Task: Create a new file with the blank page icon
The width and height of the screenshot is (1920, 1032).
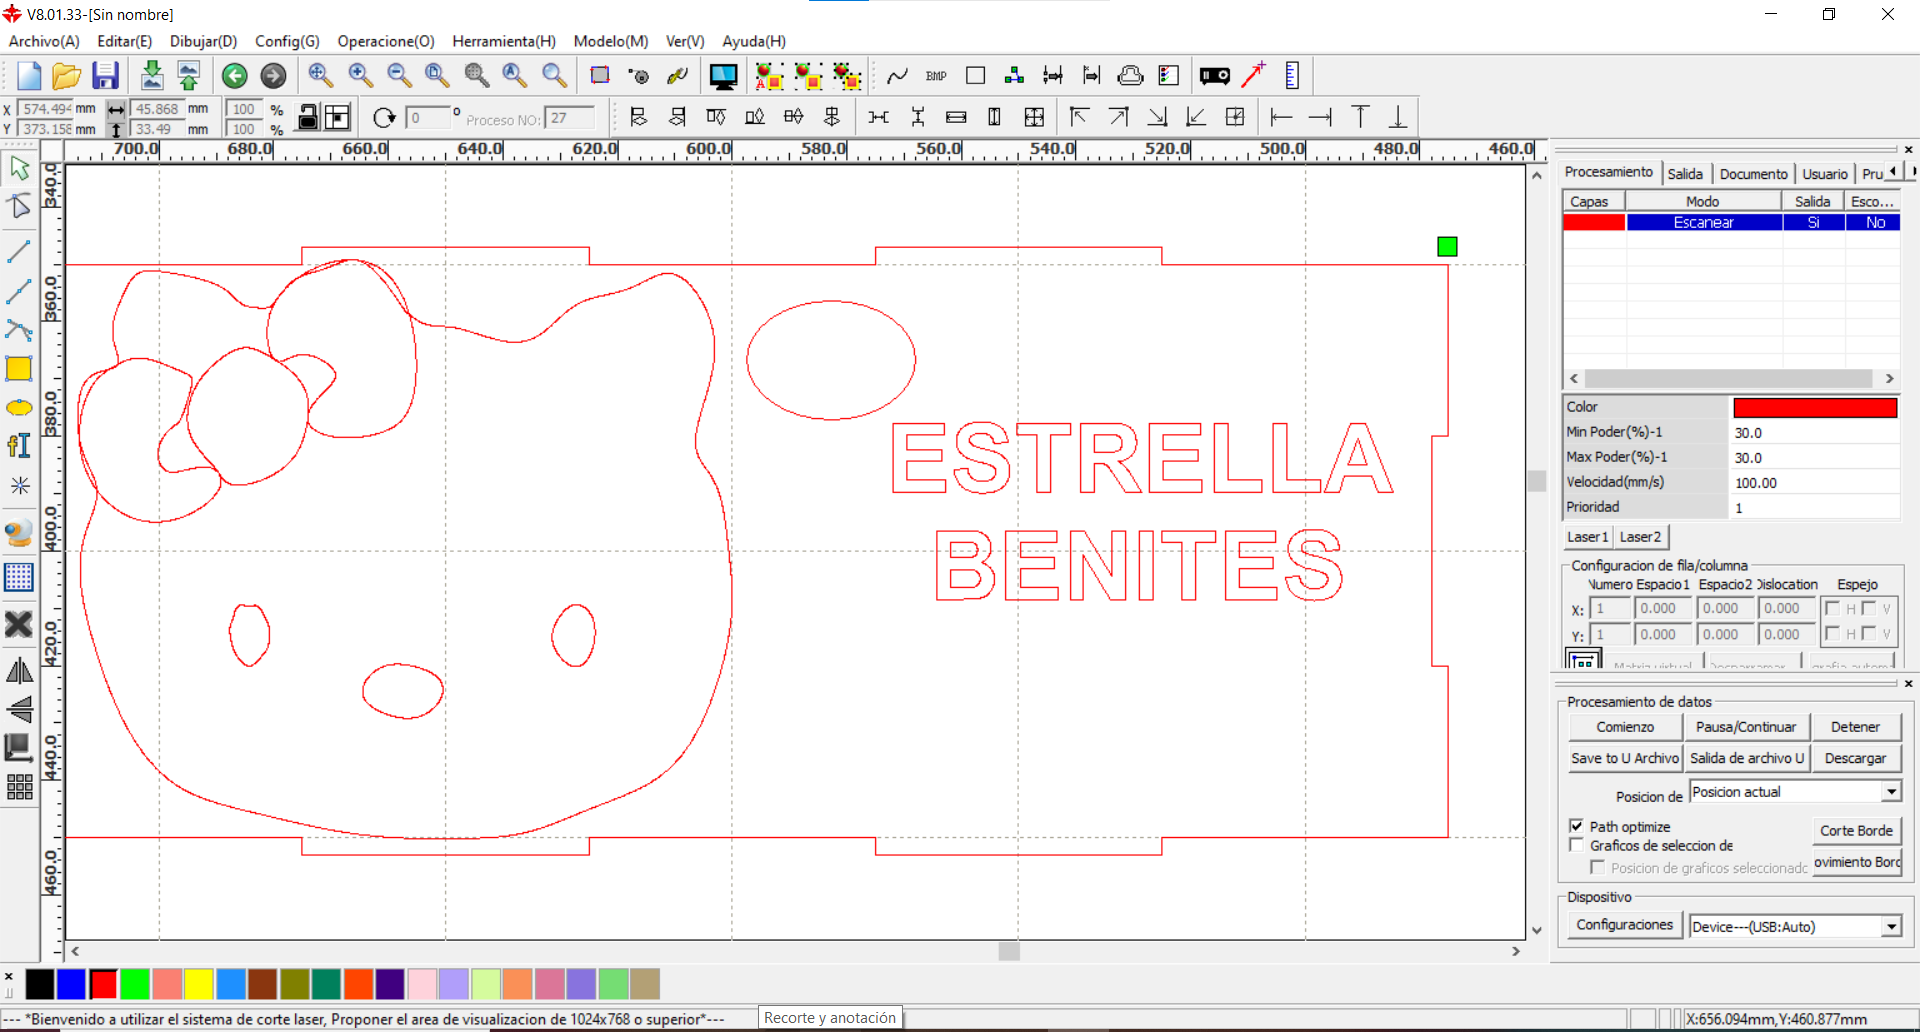Action: (x=28, y=76)
